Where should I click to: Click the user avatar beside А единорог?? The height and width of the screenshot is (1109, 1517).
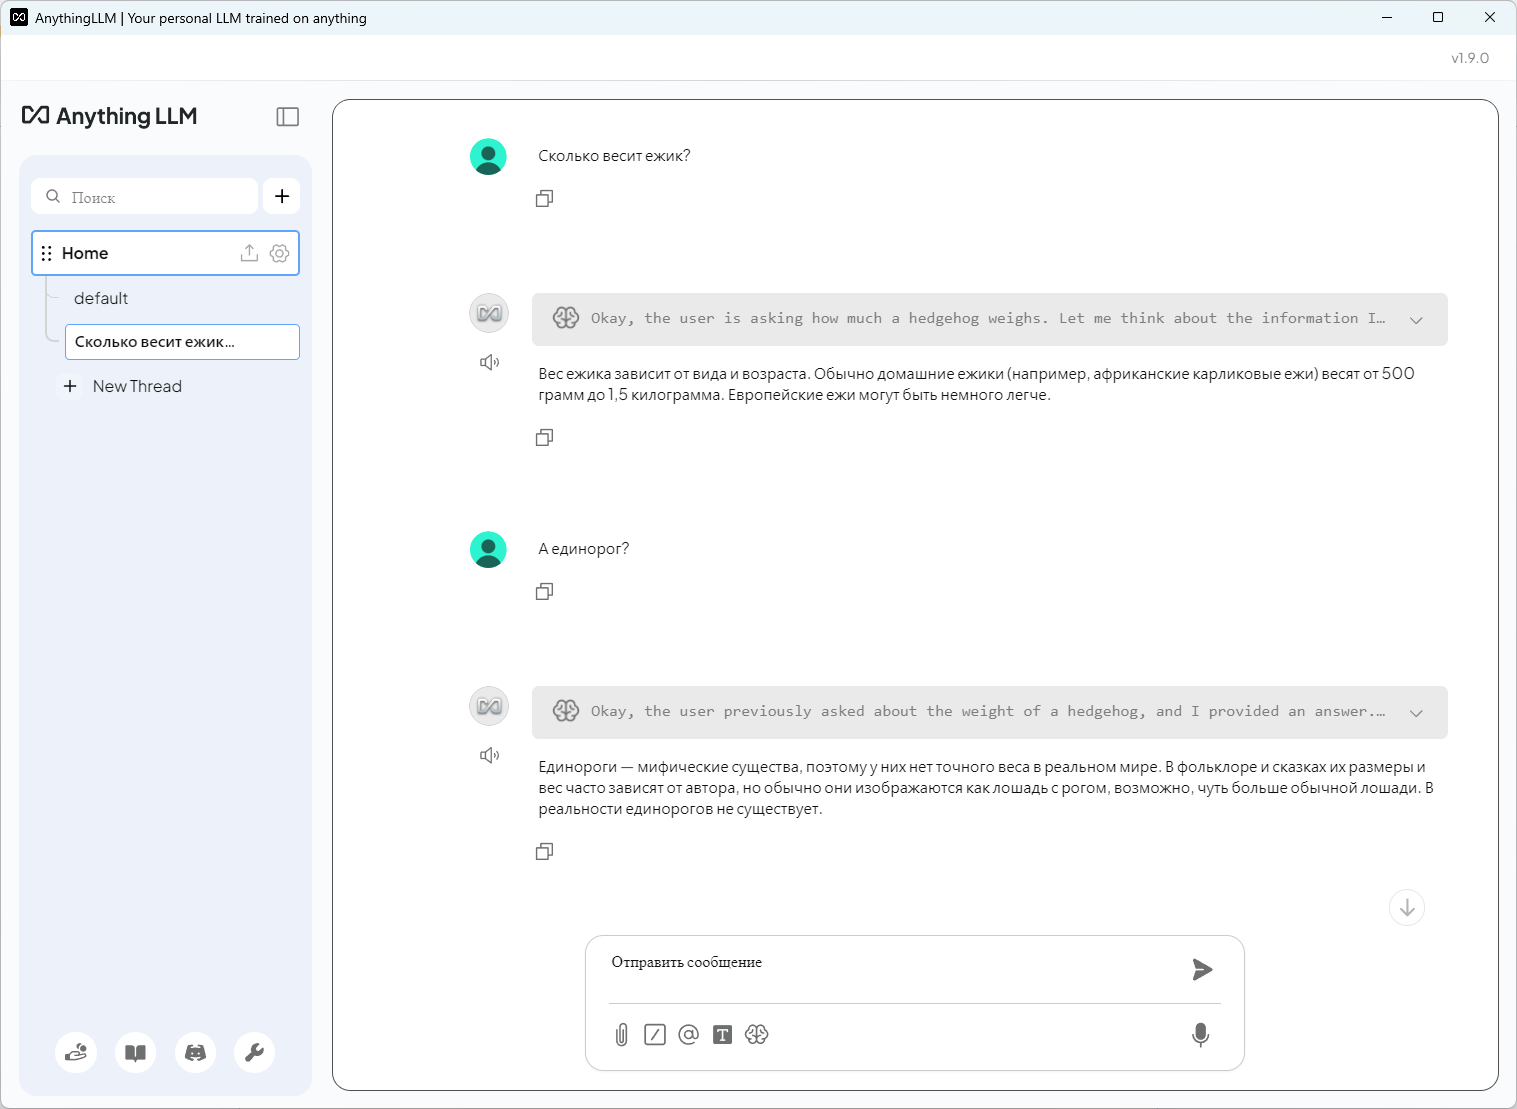coord(488,550)
